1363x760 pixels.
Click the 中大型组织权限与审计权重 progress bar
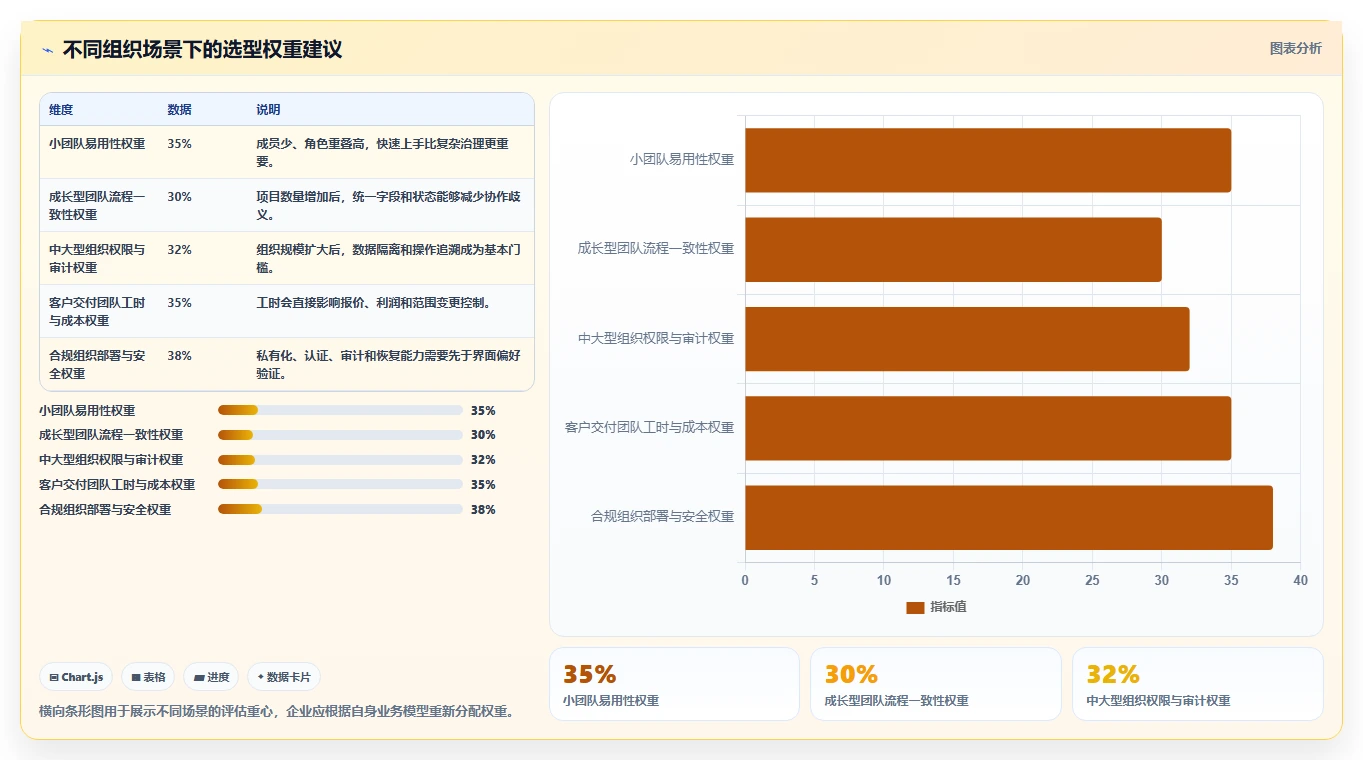coord(340,460)
